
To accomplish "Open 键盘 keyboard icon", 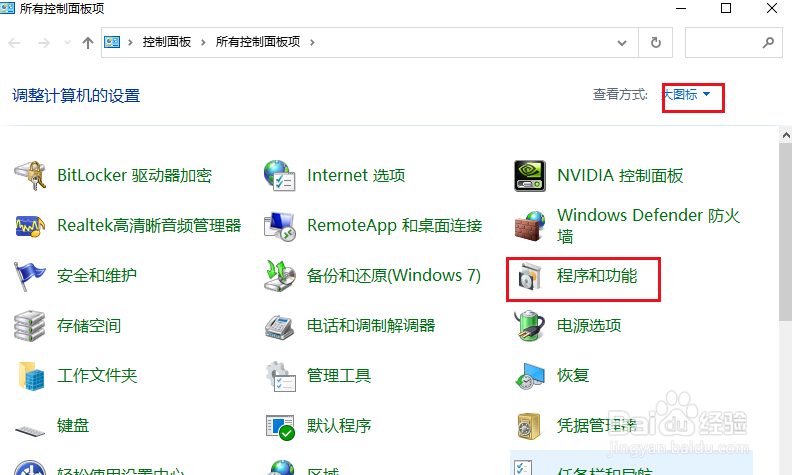I will (x=30, y=430).
